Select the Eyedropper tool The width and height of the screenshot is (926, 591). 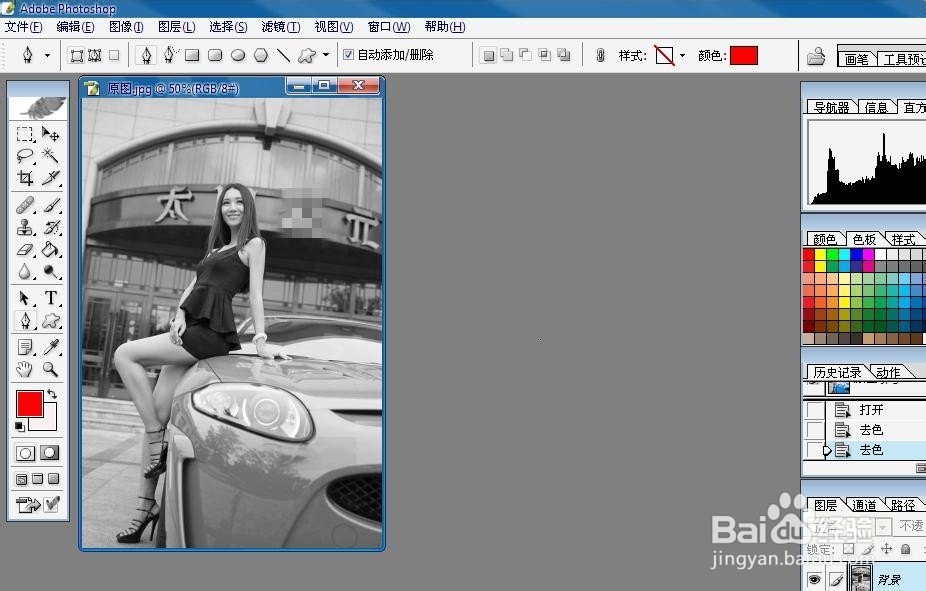tap(51, 347)
